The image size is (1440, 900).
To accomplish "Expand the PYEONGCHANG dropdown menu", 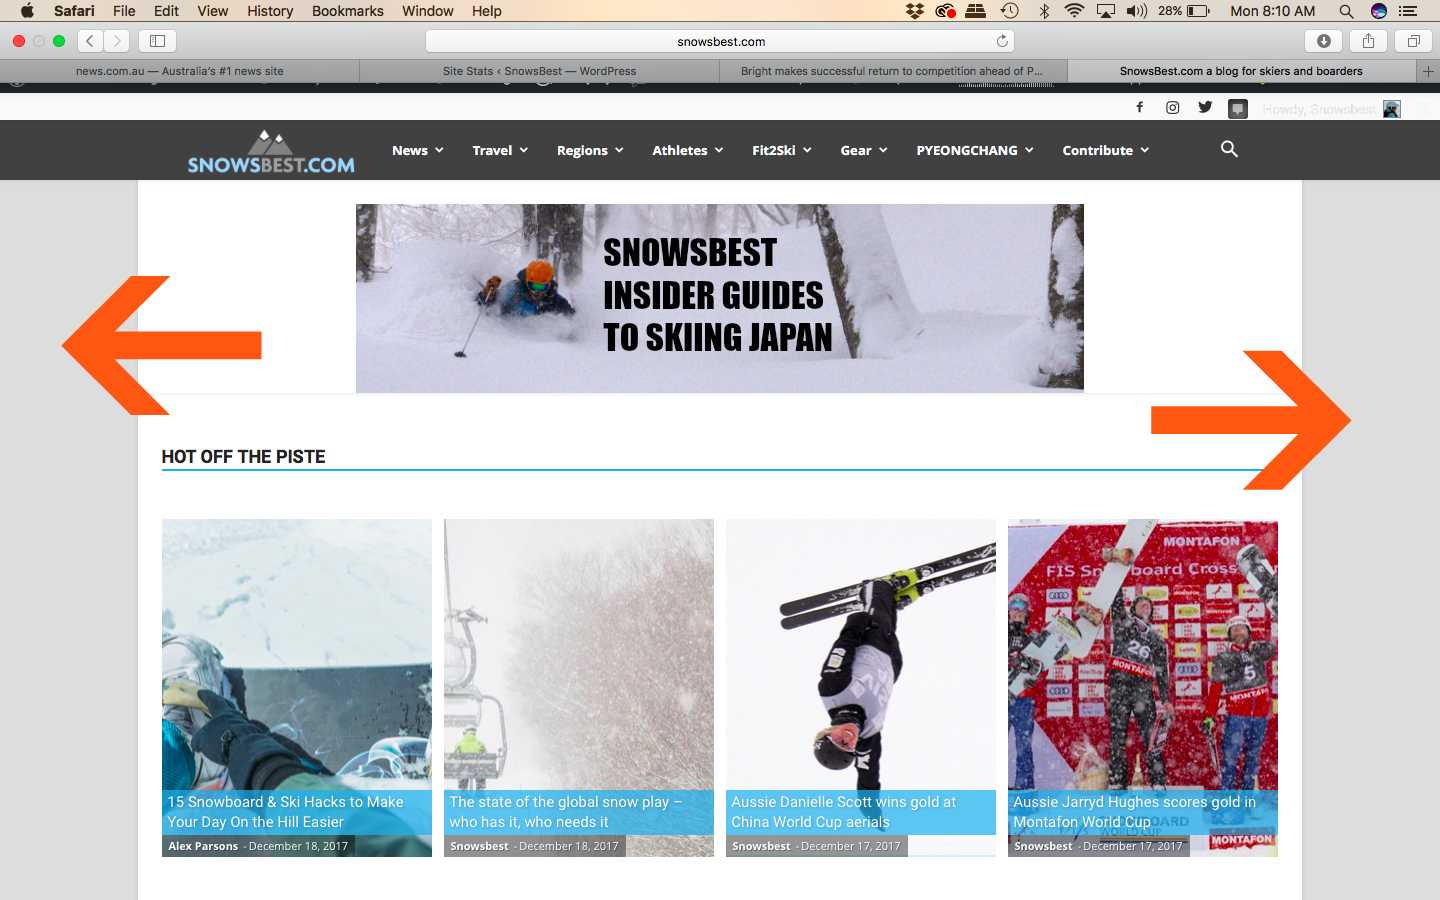I will click(975, 150).
